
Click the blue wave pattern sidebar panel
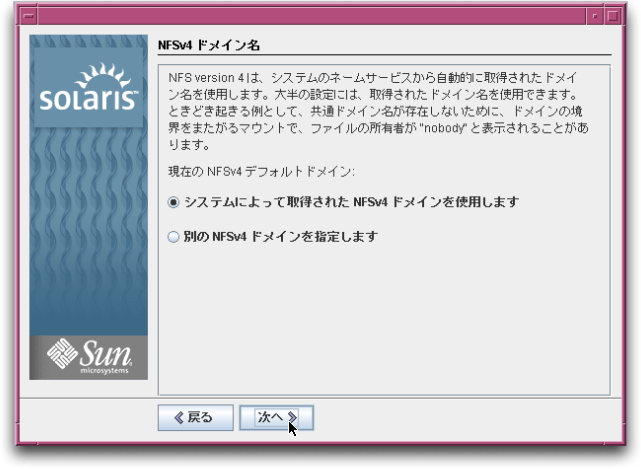pos(89,231)
